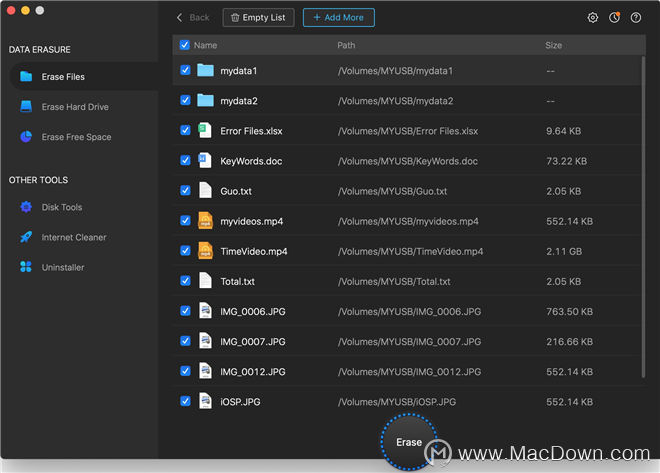660x473 pixels.
Task: Click the 73.22 KB size value
Action: pyautogui.click(x=567, y=161)
